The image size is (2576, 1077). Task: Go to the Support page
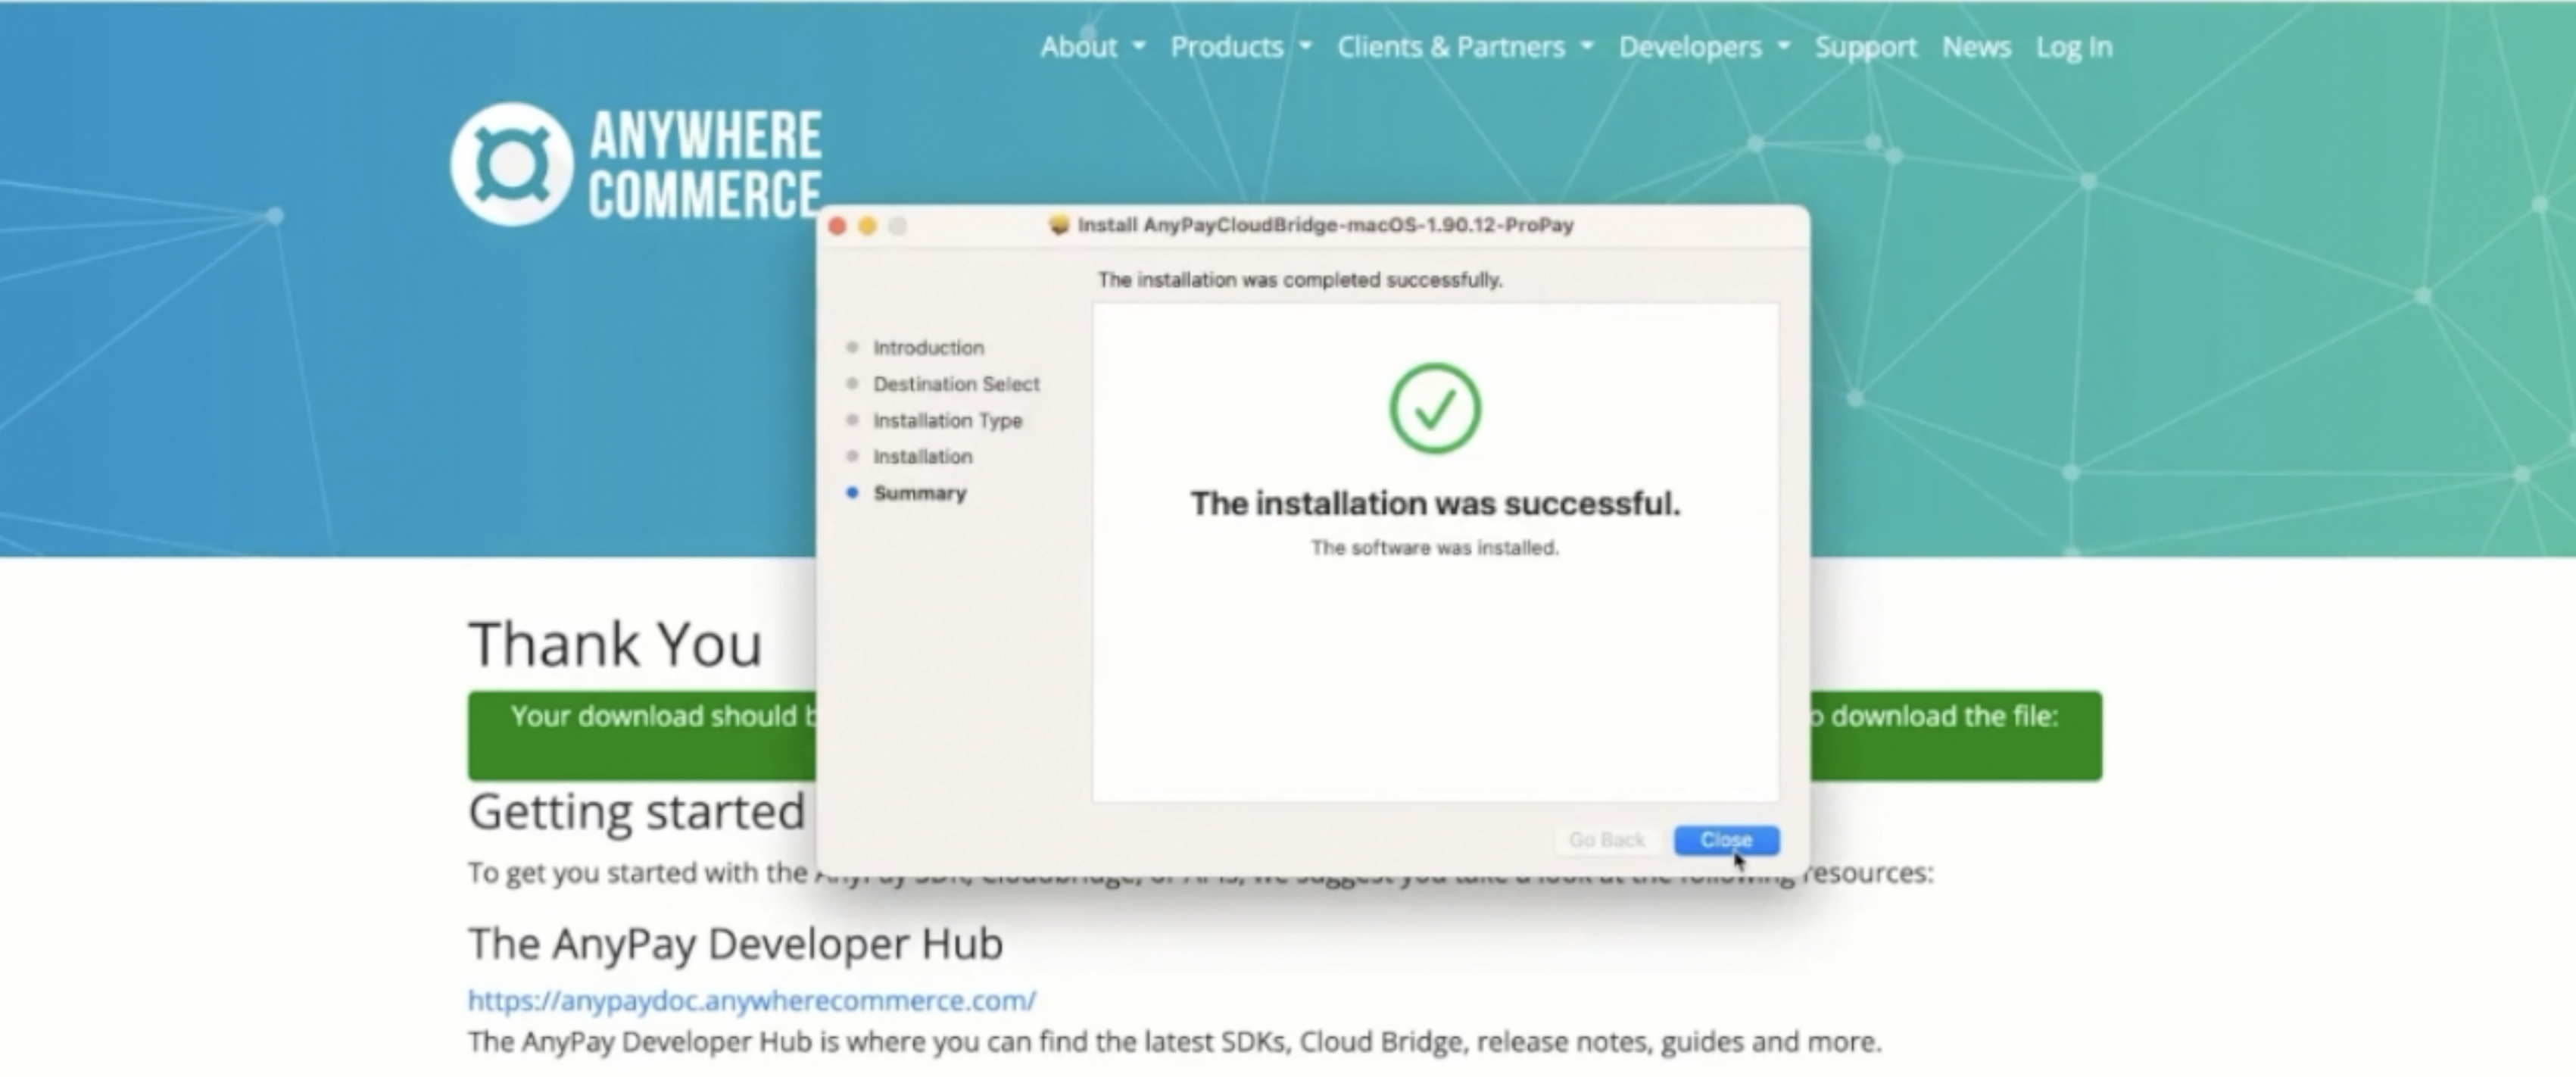1866,47
